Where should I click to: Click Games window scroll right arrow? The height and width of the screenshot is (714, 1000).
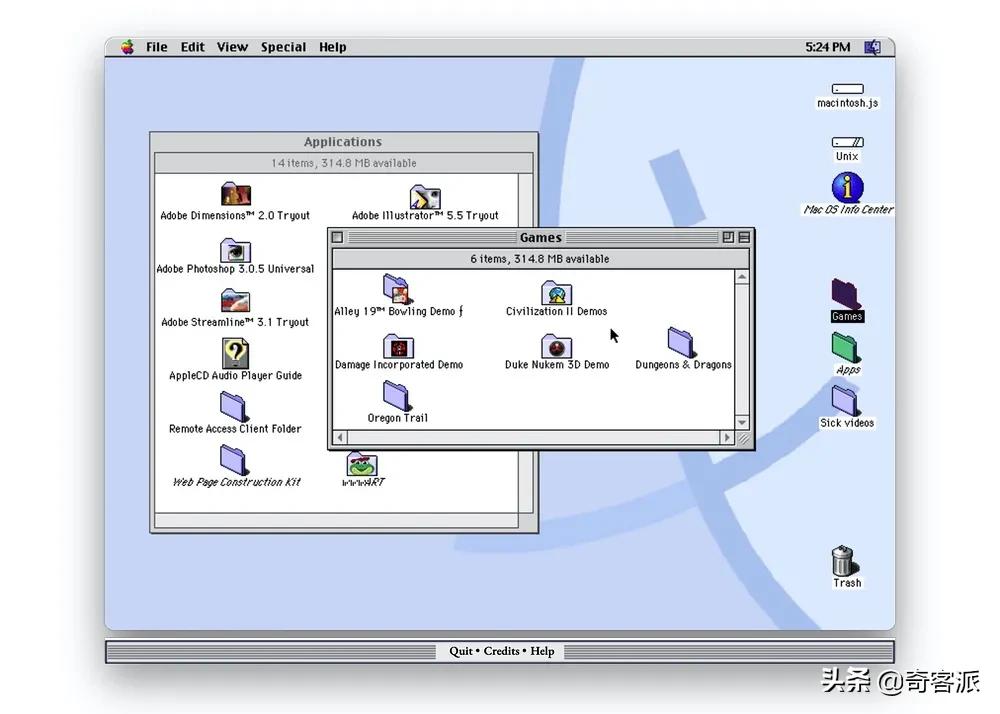pyautogui.click(x=726, y=437)
